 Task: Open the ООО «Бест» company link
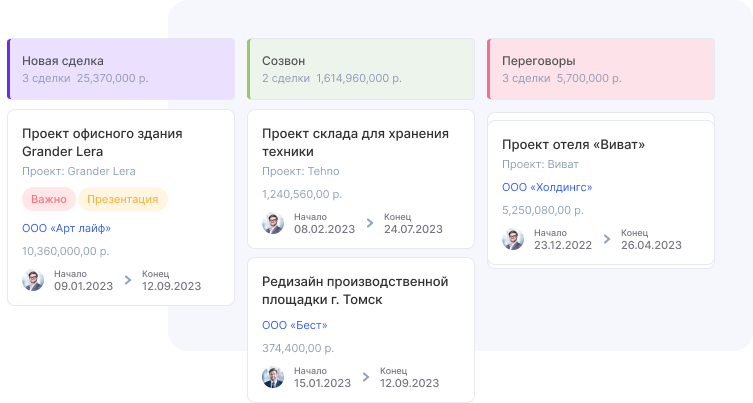(x=294, y=325)
